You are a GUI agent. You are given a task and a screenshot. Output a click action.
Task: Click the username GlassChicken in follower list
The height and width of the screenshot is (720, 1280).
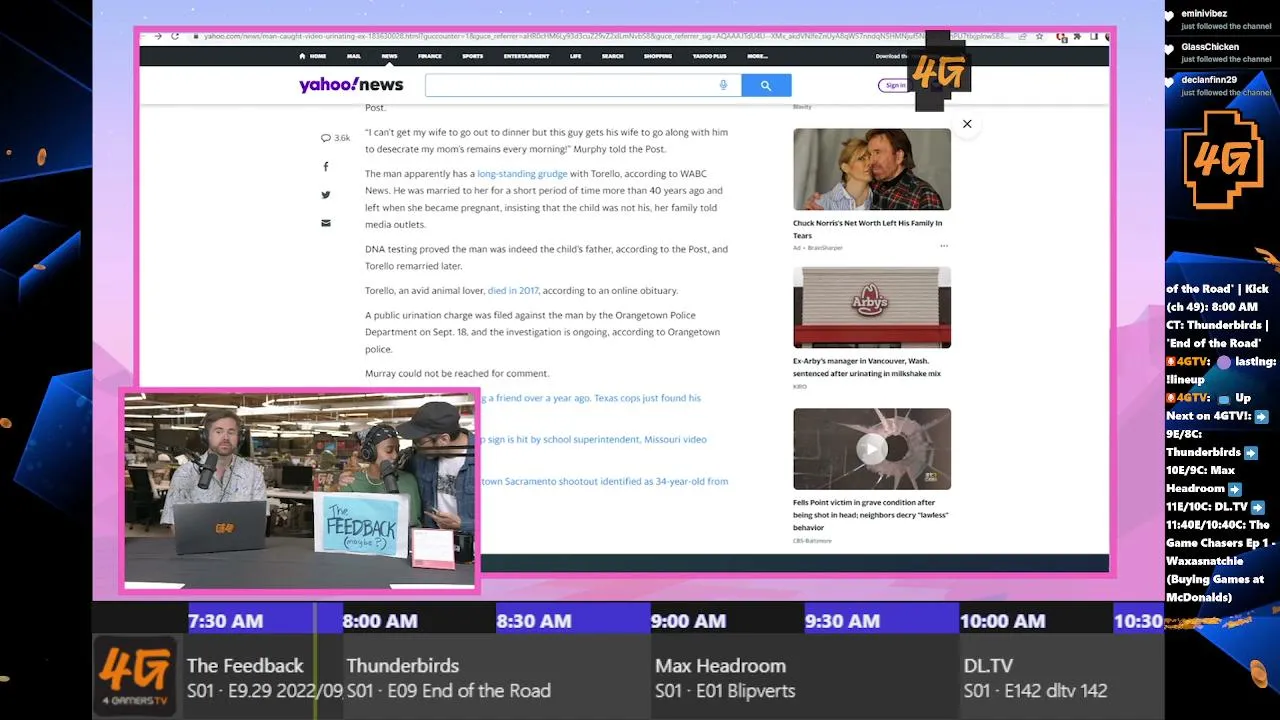1210,47
